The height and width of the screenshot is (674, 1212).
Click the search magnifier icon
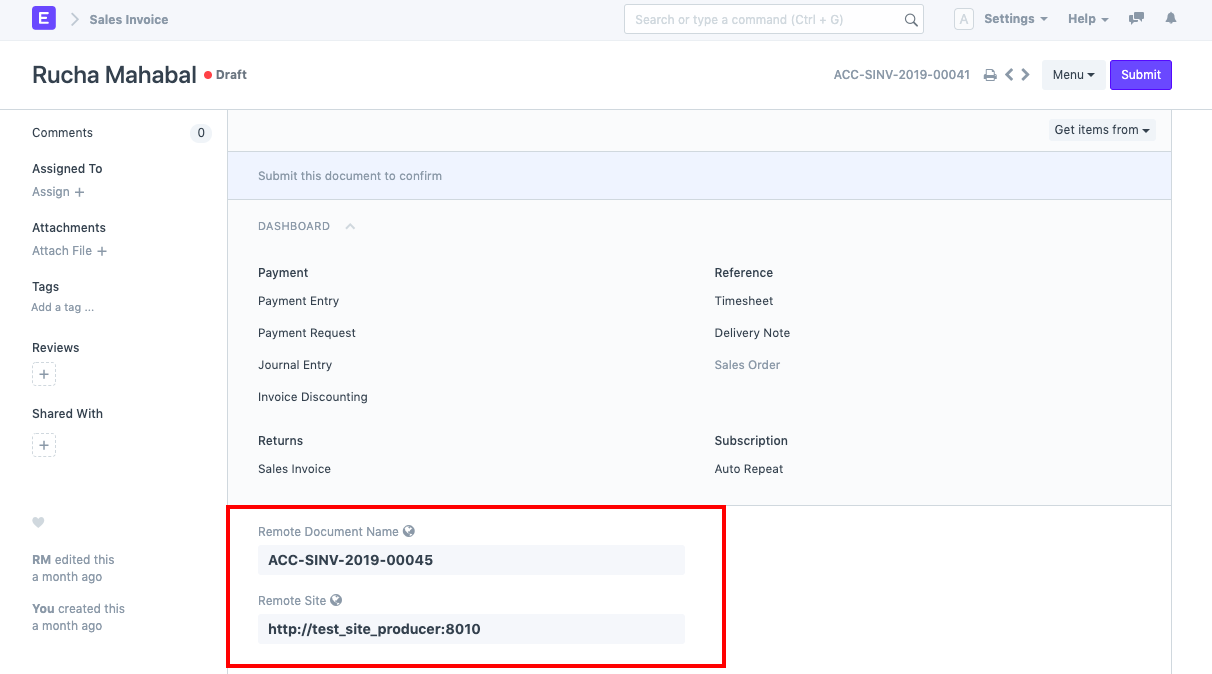coord(909,18)
